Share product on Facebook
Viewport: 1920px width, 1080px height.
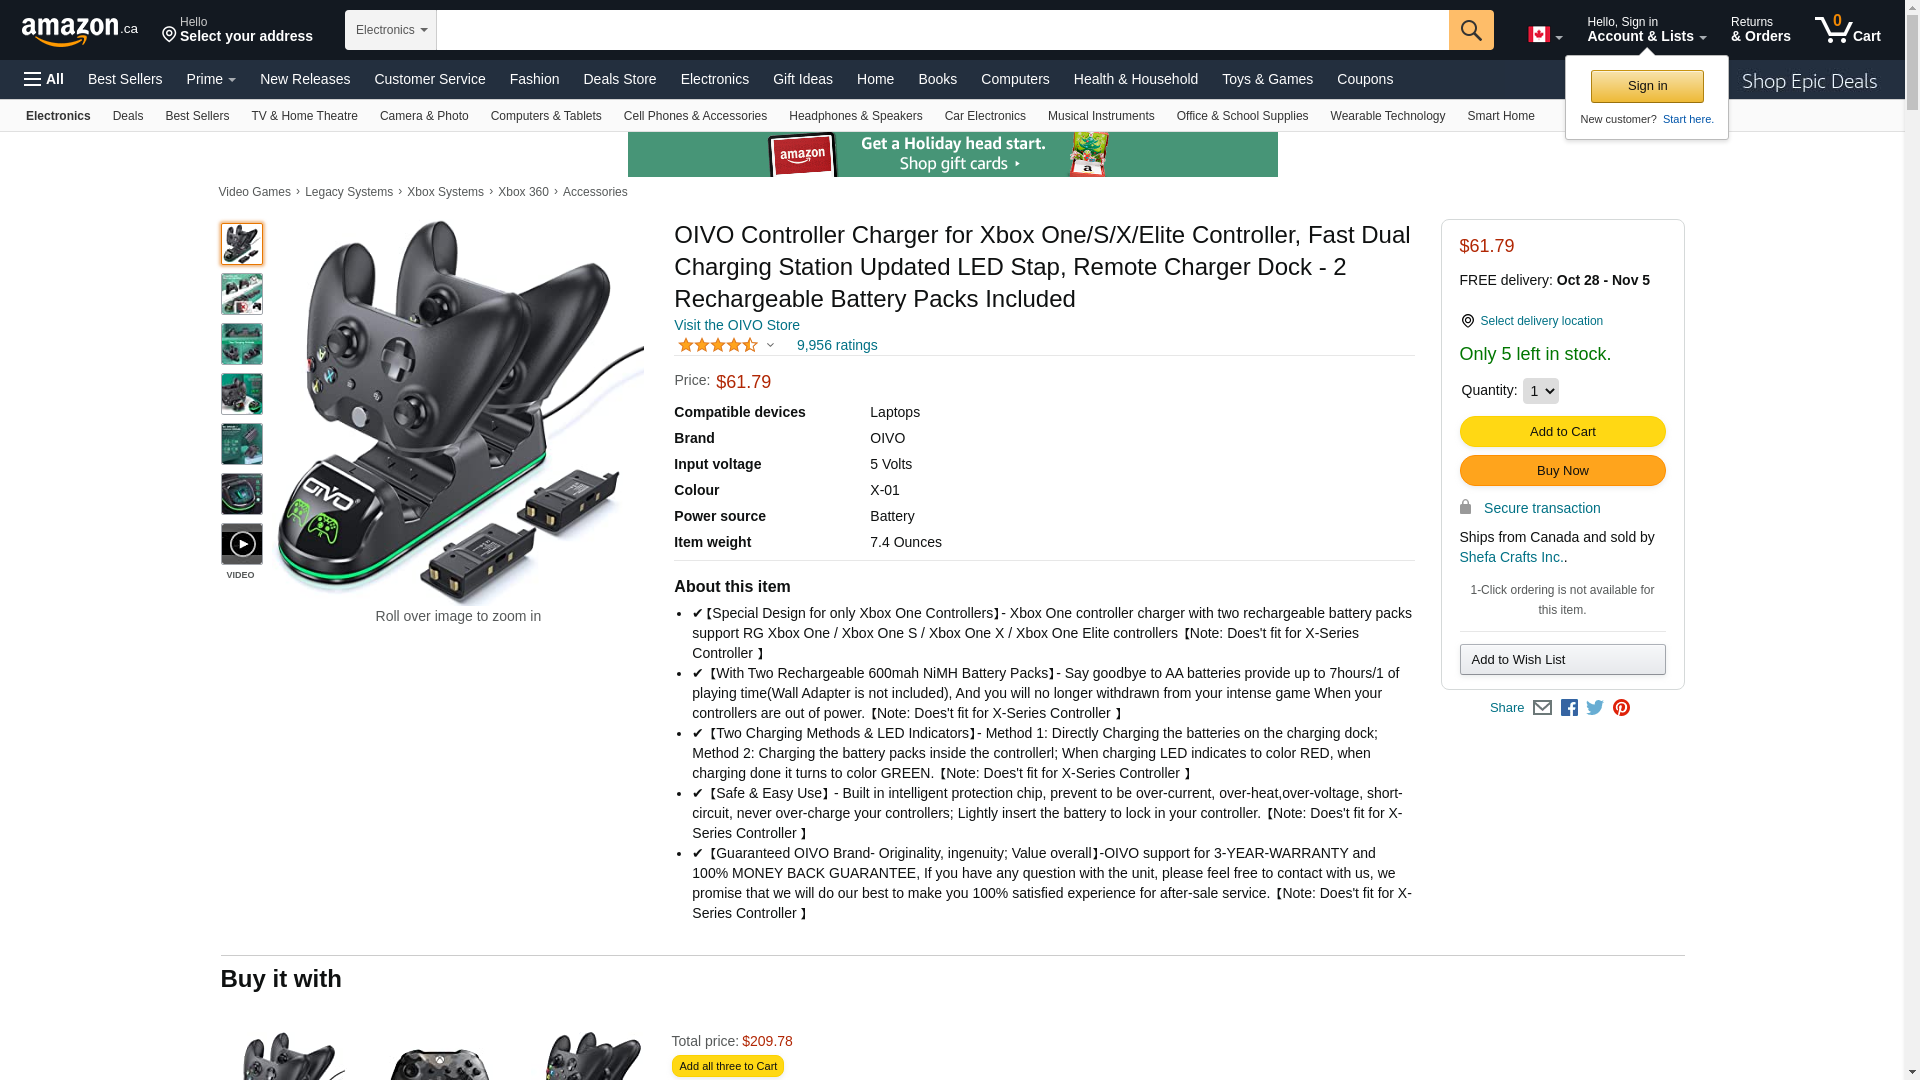(1569, 708)
